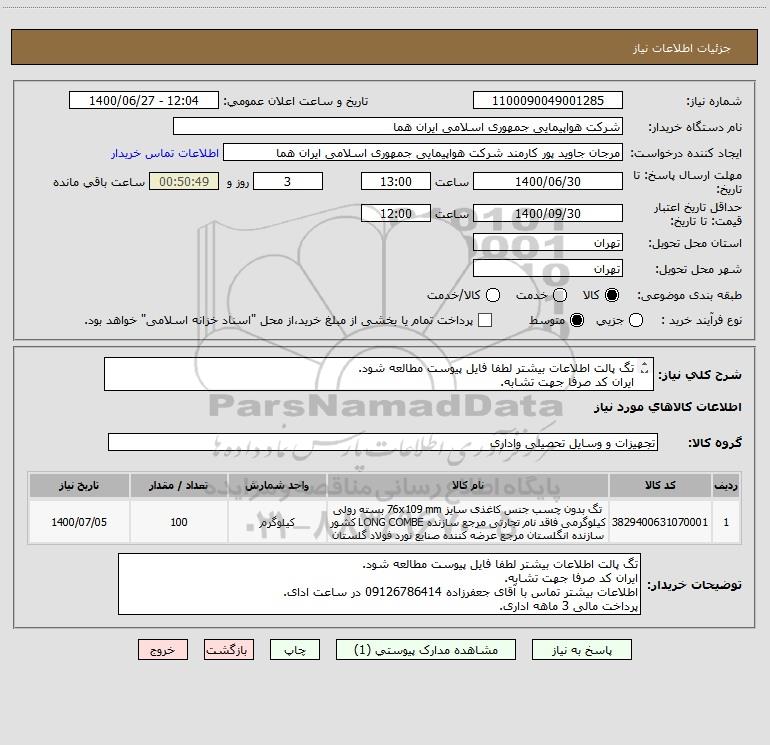Click the پاسخ به نیاز button
Viewport: 770px width, 745px height.
(x=581, y=650)
